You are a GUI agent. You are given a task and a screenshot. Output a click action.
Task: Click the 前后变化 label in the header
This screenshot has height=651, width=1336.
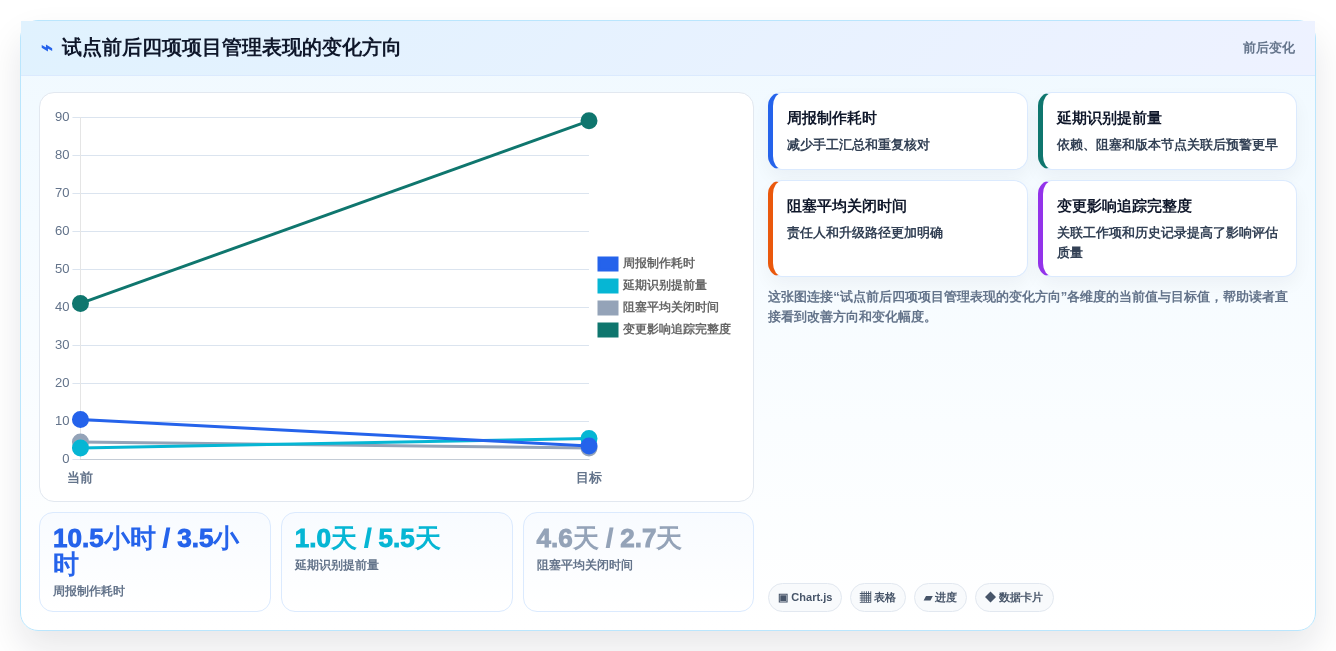tap(1268, 48)
